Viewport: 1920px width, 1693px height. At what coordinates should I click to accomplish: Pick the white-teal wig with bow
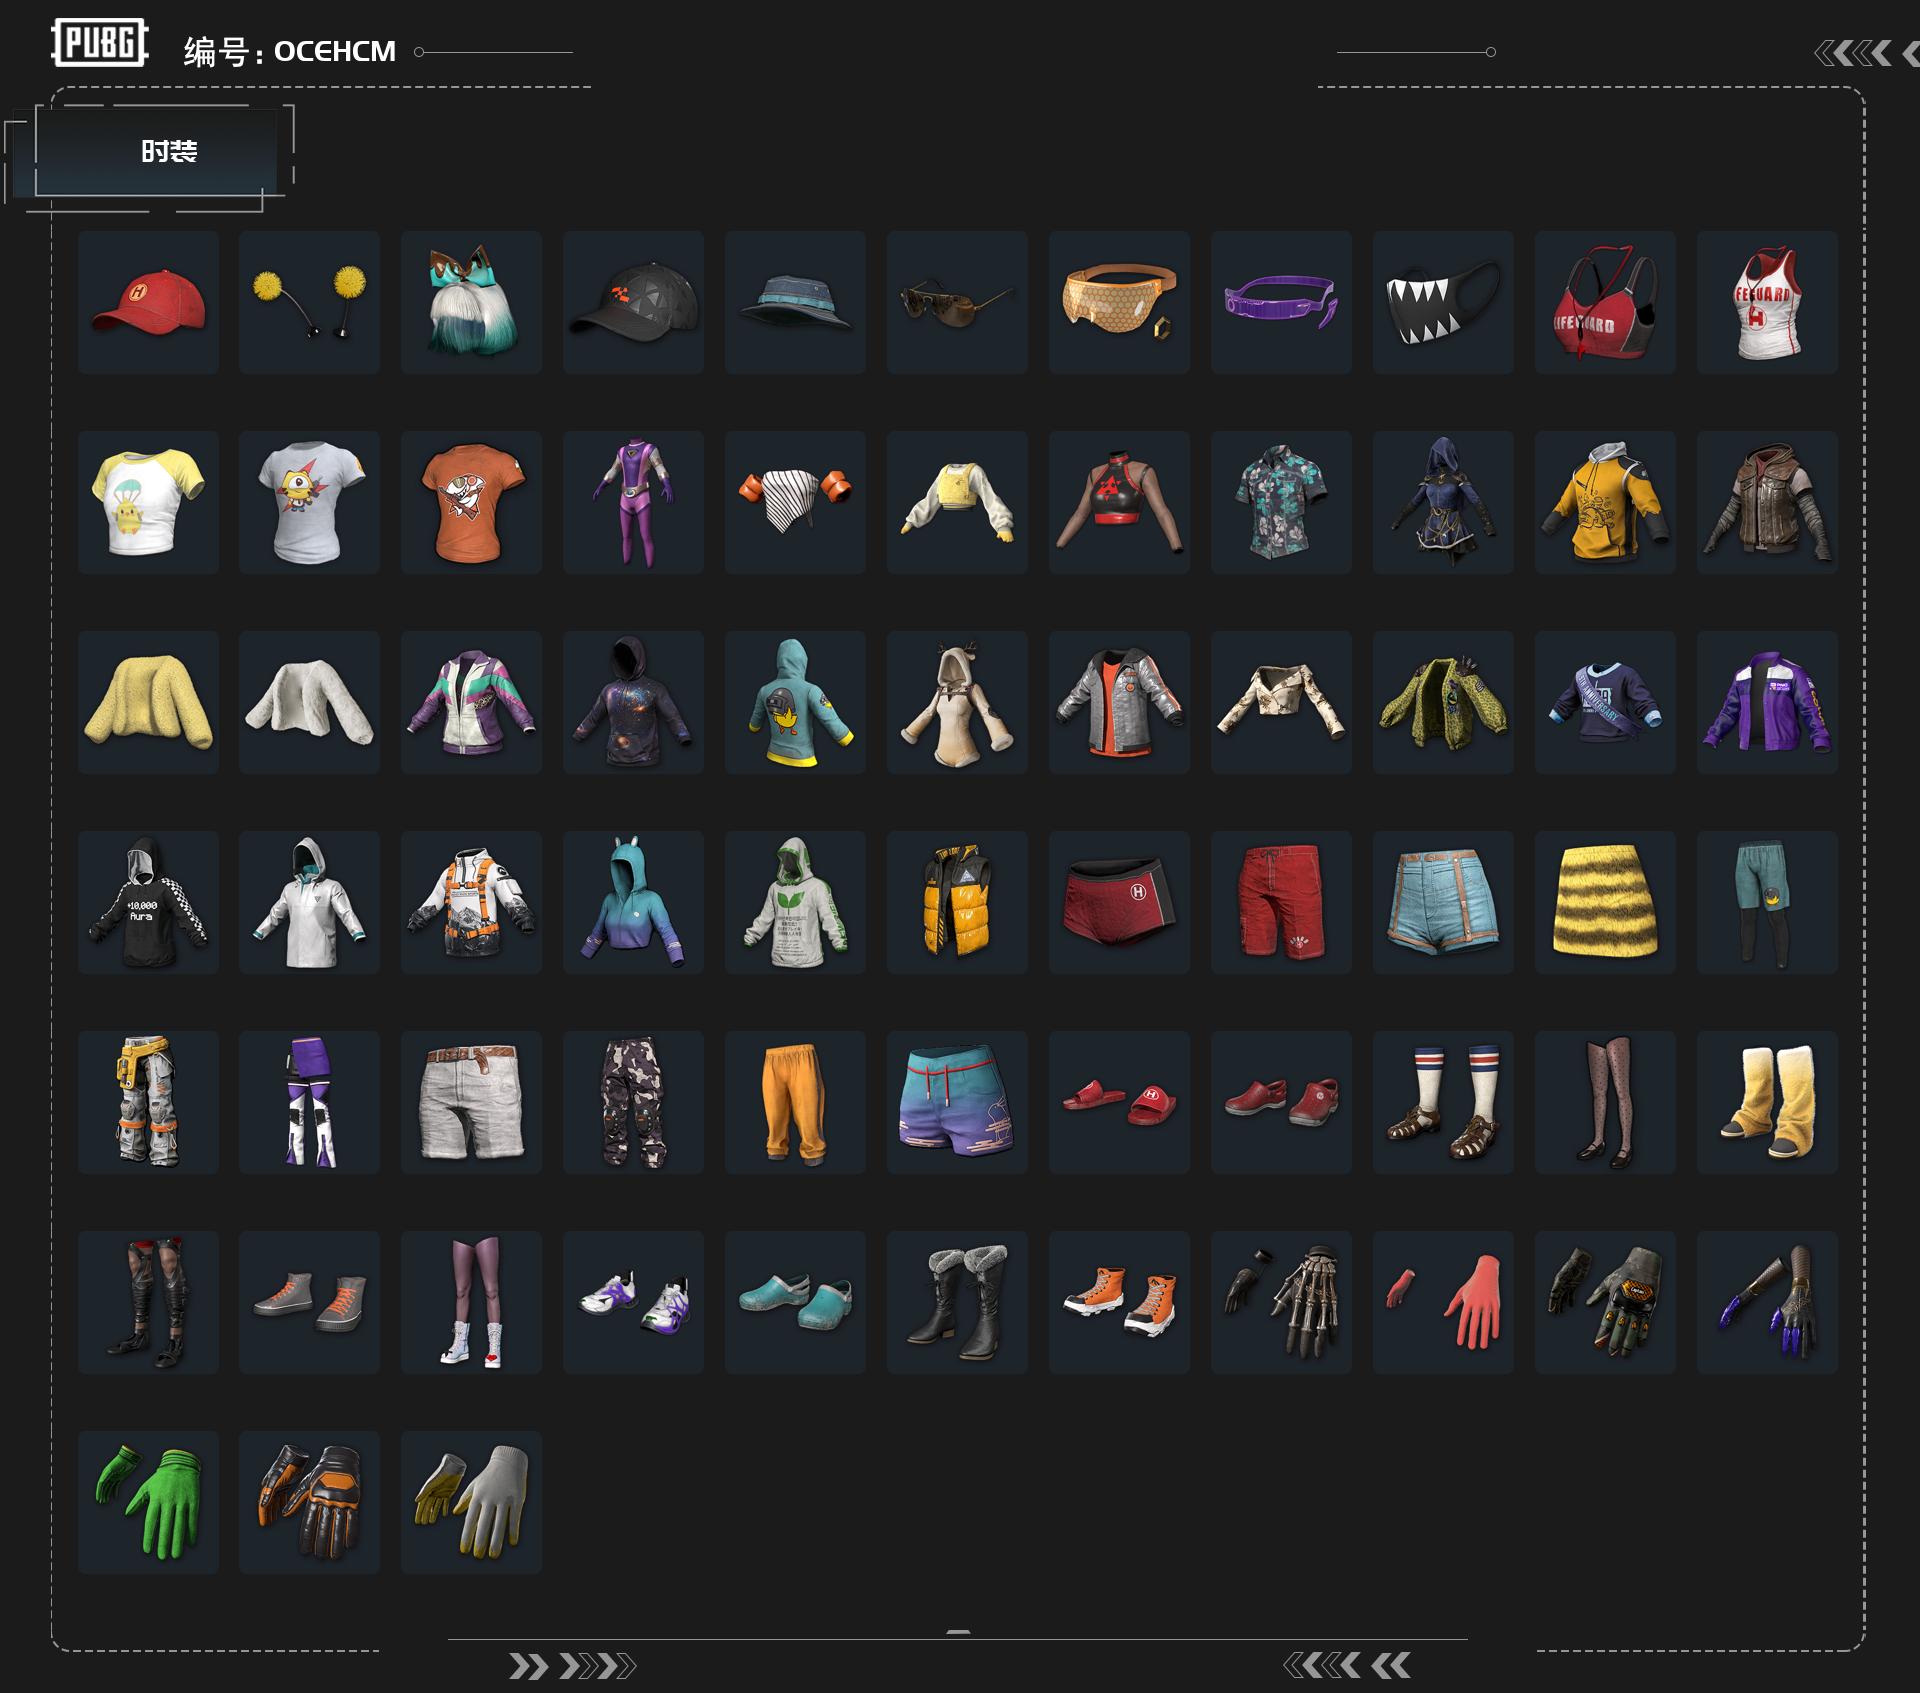pyautogui.click(x=471, y=302)
